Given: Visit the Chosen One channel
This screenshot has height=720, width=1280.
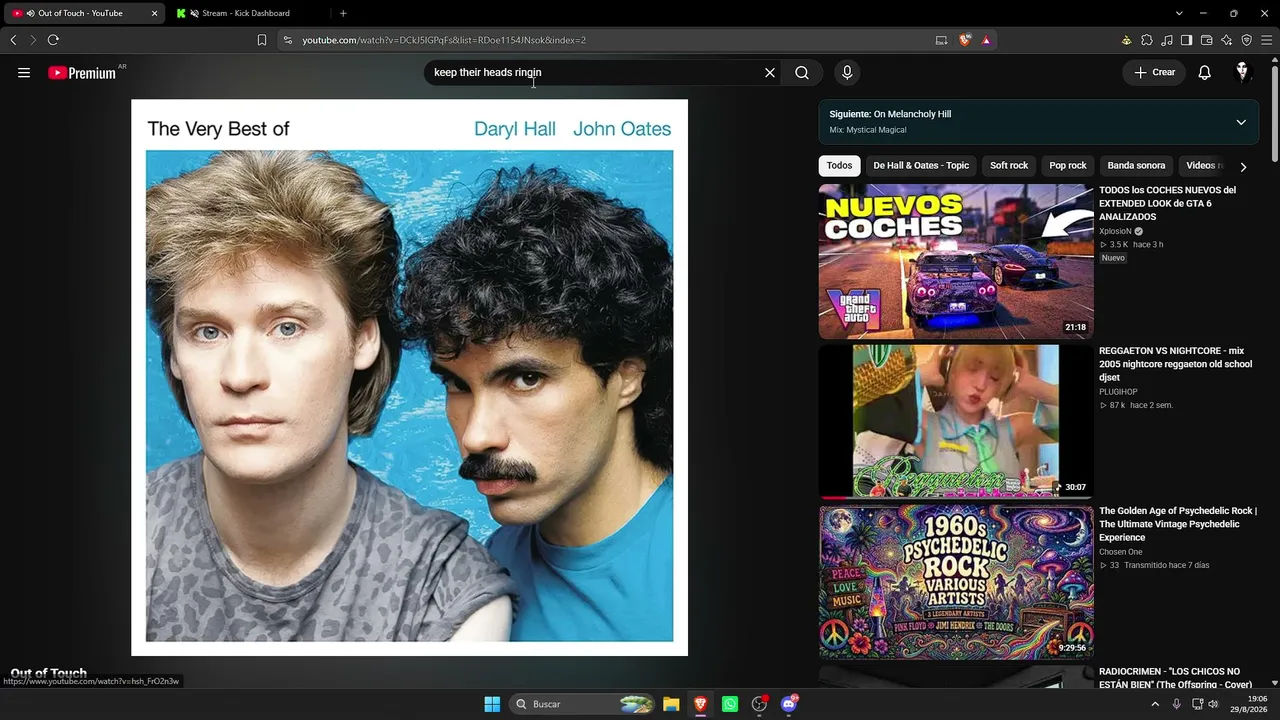Looking at the screenshot, I should click(x=1121, y=552).
